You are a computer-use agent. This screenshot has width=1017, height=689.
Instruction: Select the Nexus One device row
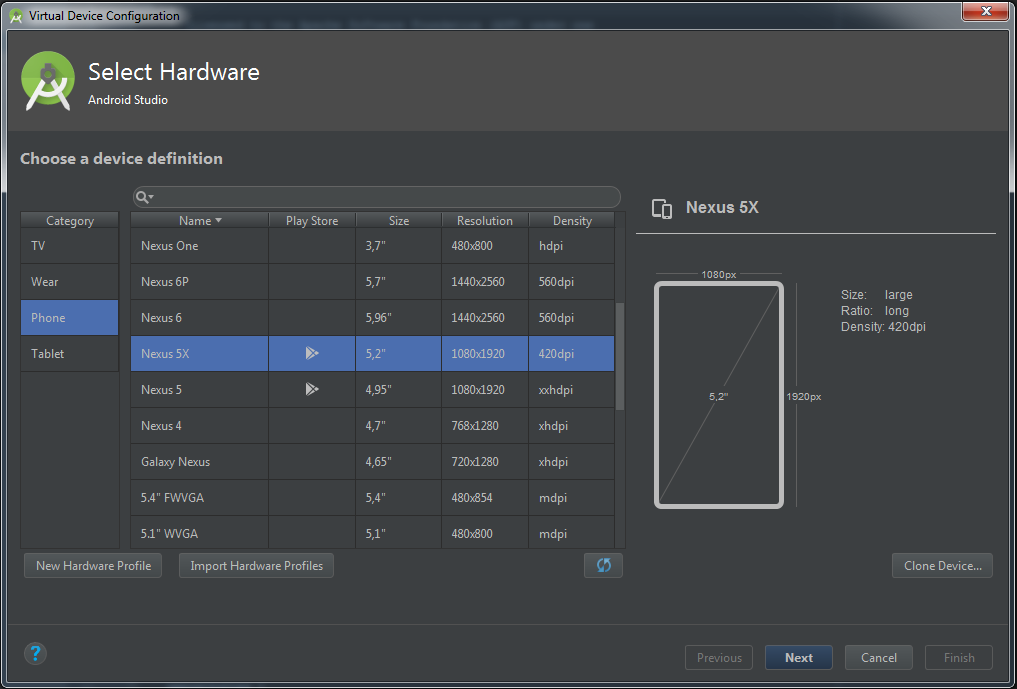tap(372, 246)
